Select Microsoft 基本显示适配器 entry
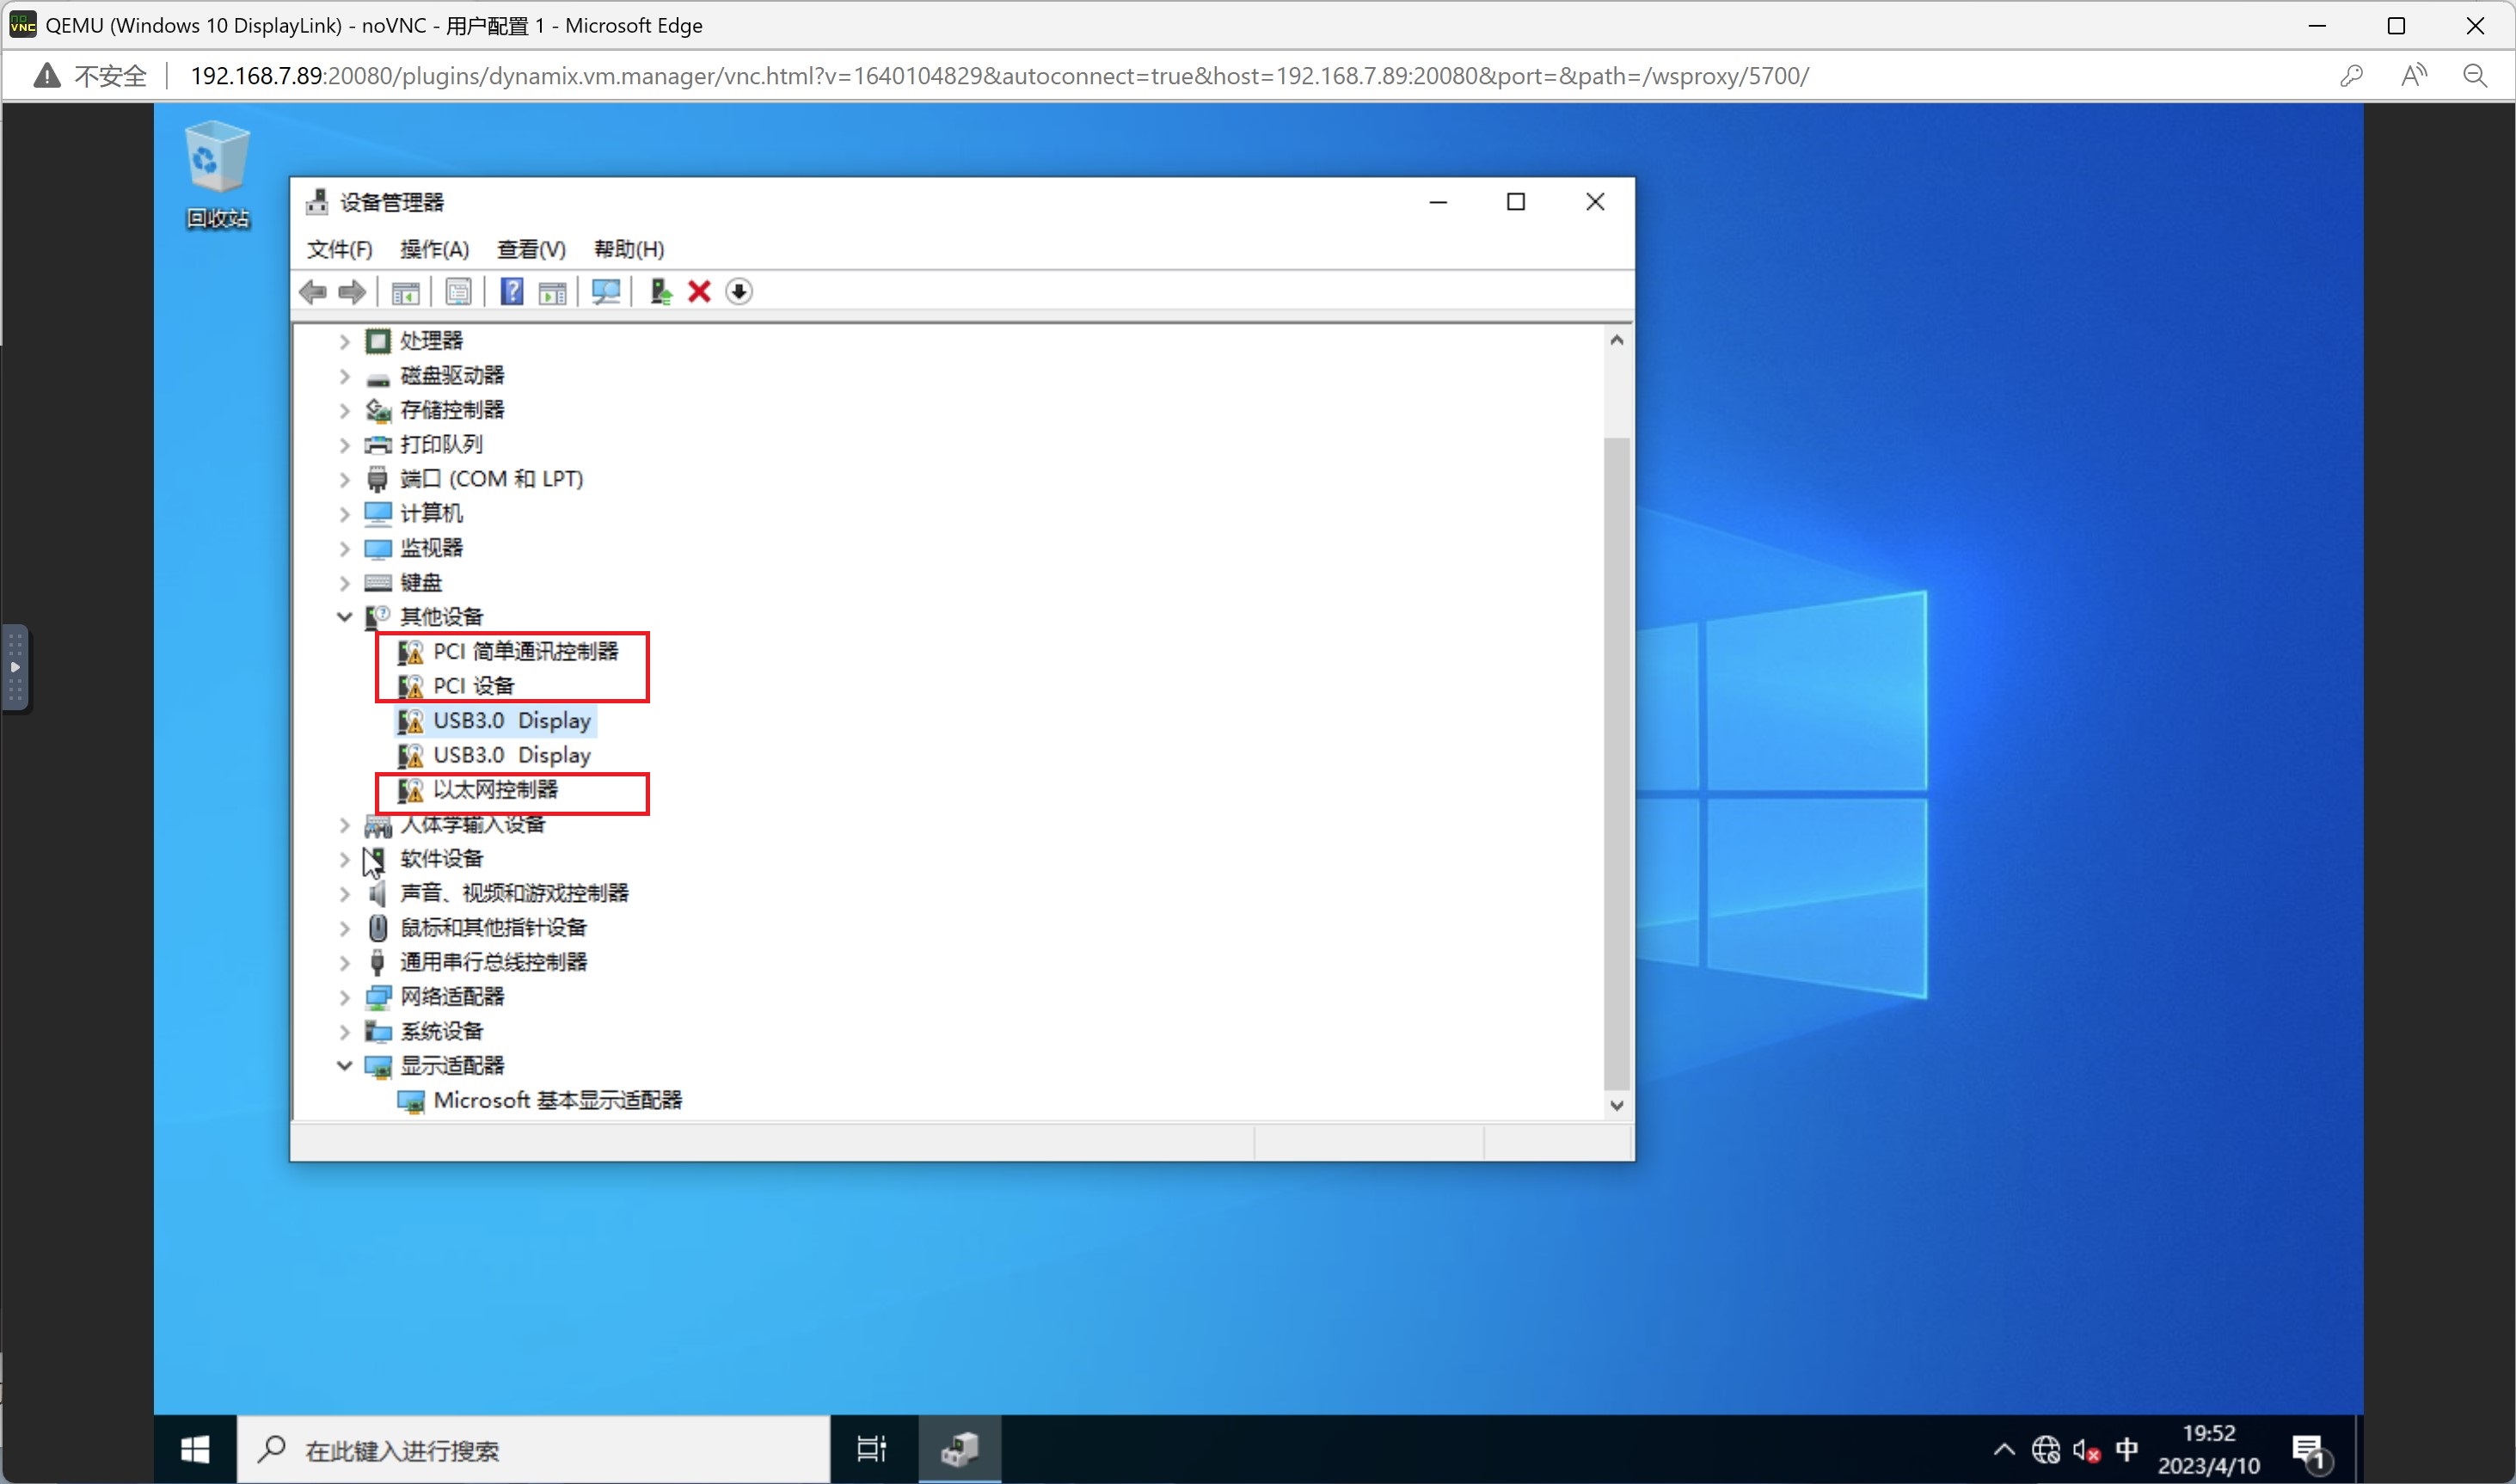The image size is (2516, 1484). coord(557,1101)
